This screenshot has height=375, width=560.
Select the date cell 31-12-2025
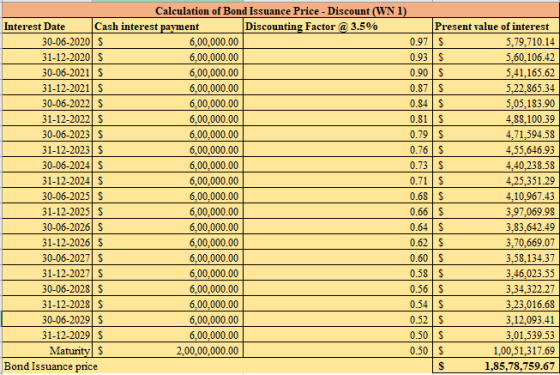pos(47,211)
